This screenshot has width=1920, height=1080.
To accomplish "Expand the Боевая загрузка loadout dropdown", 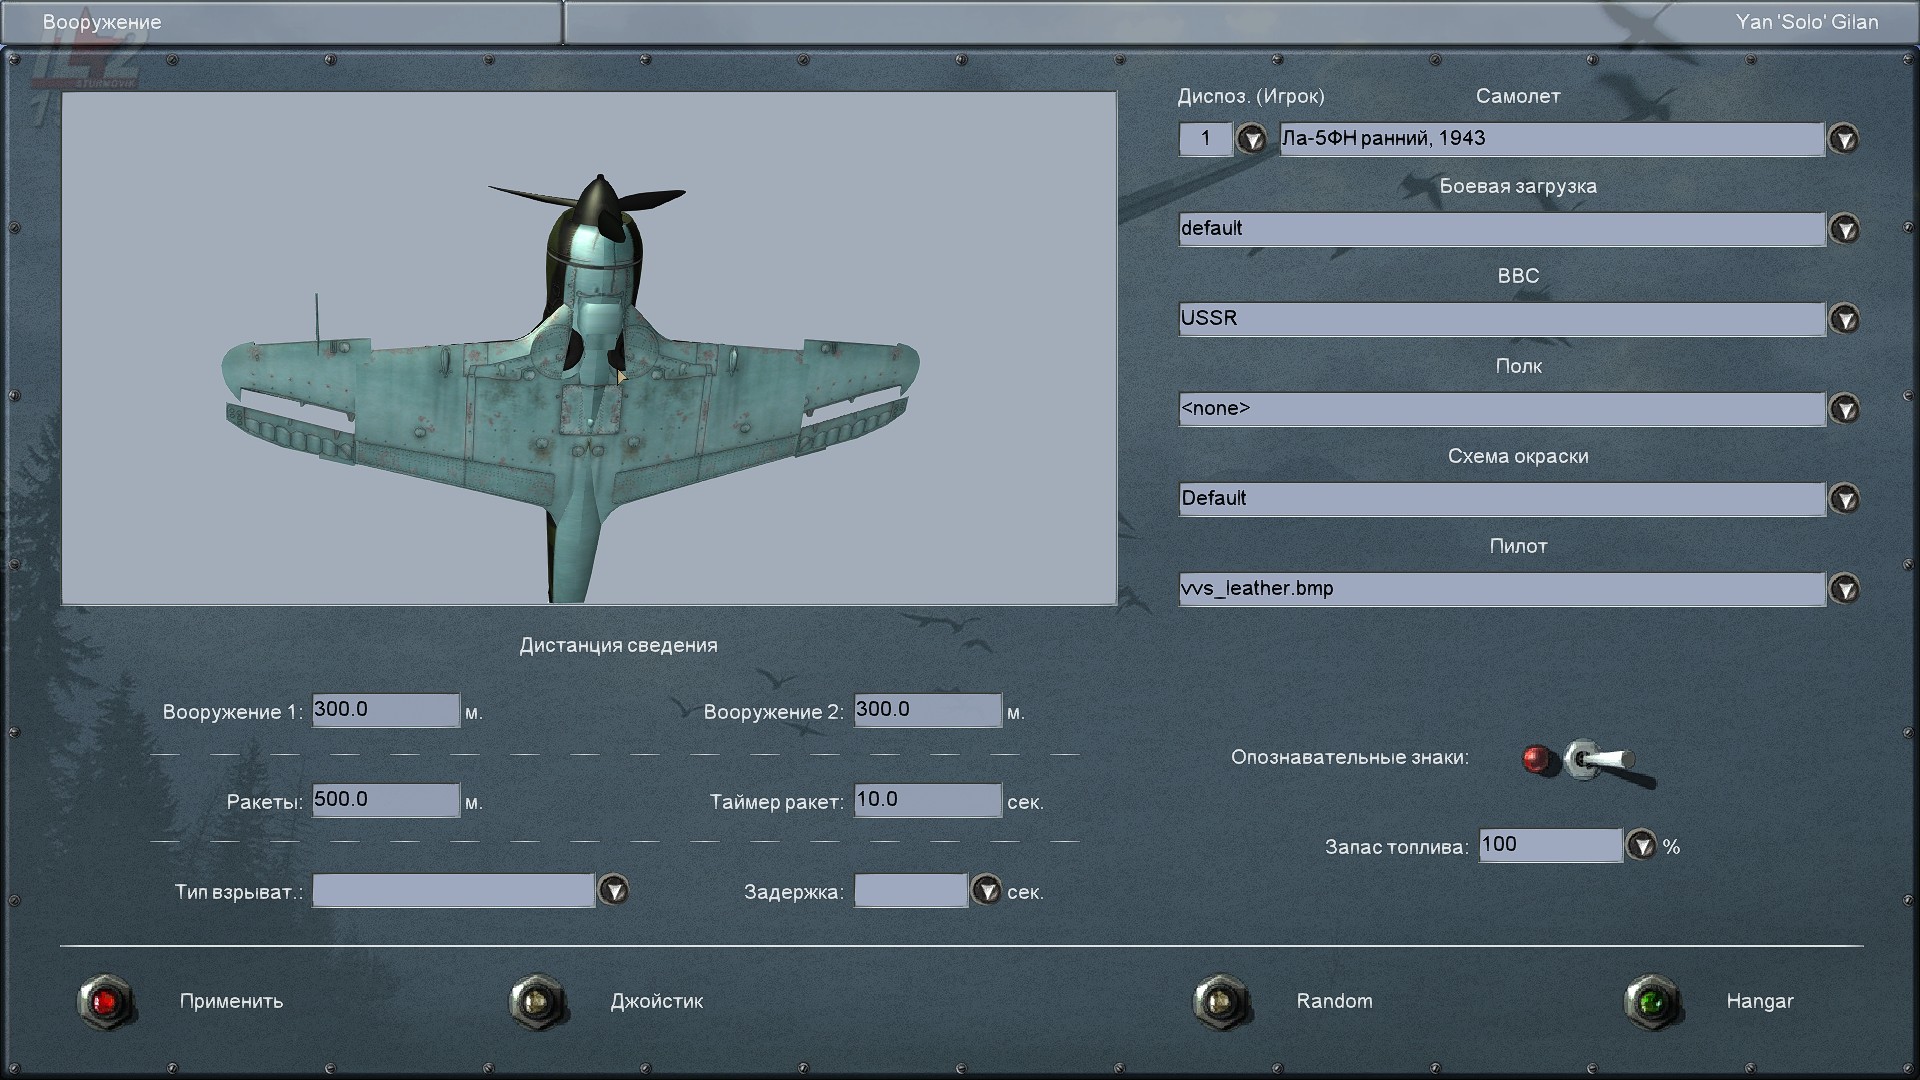I will 1844,229.
